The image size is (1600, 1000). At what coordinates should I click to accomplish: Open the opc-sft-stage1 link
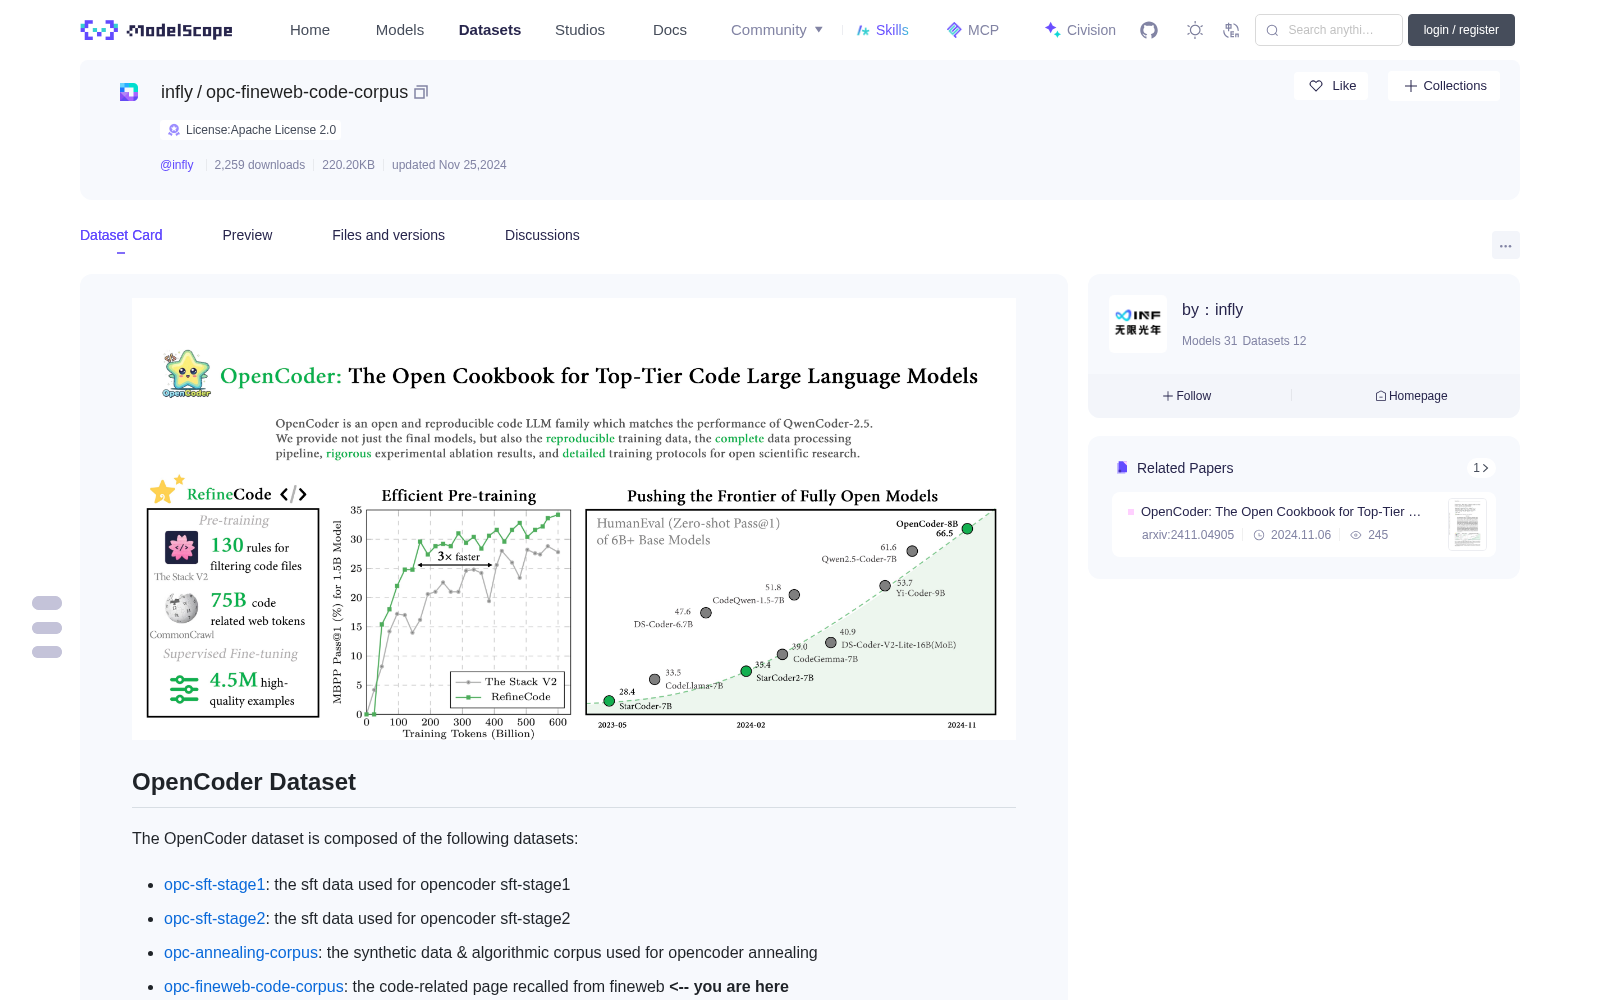(x=214, y=884)
